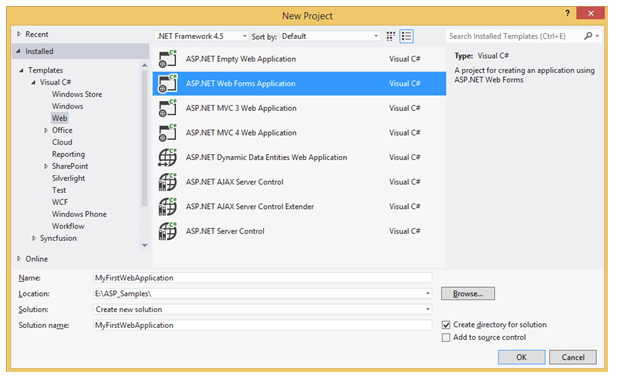Viewport: 621px width, 380px height.
Task: Select 'ASP.NET Server Control' row text
Action: tap(225, 231)
